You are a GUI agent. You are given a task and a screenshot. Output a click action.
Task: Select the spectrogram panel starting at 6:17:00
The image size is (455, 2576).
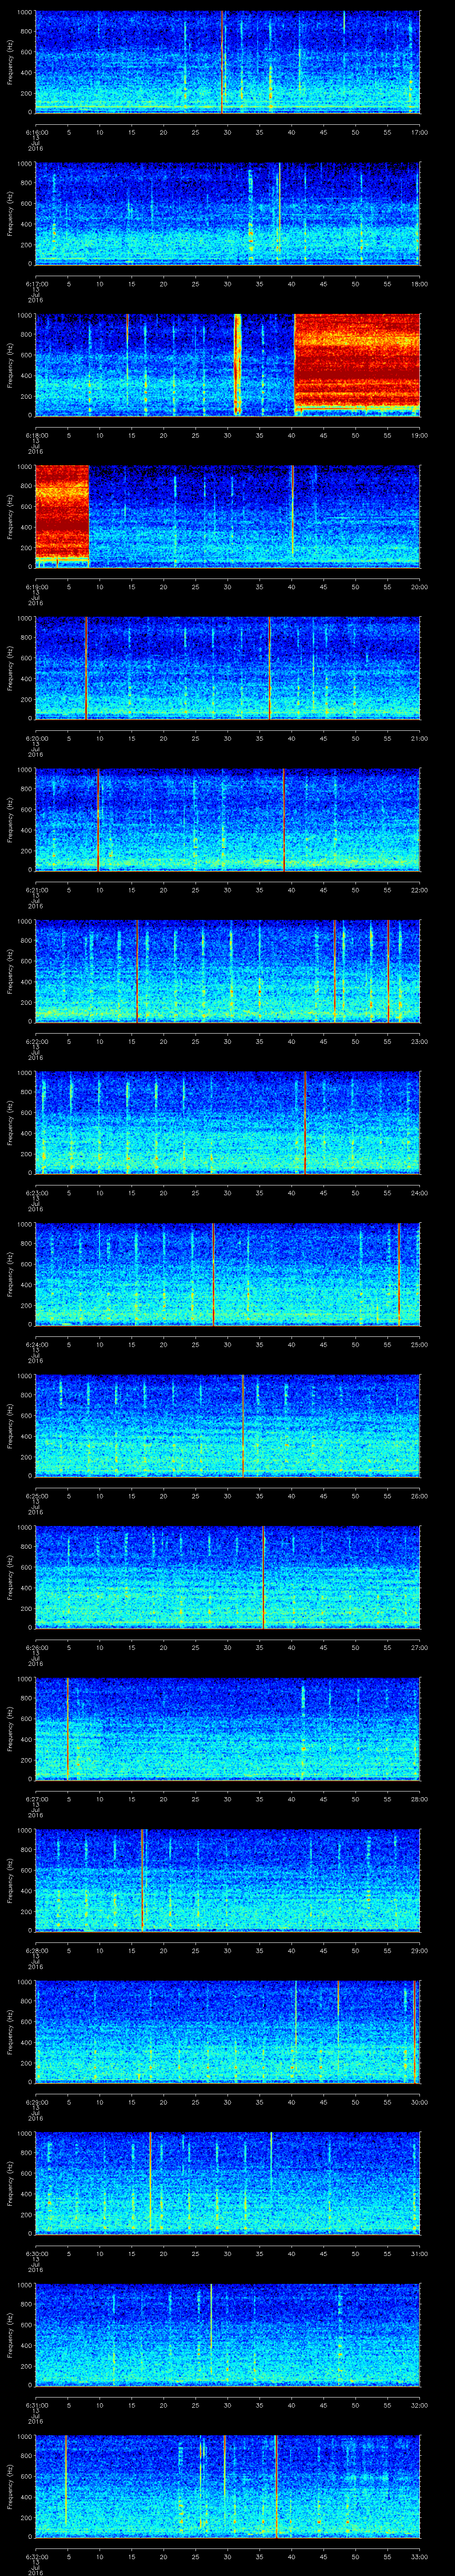[227, 213]
